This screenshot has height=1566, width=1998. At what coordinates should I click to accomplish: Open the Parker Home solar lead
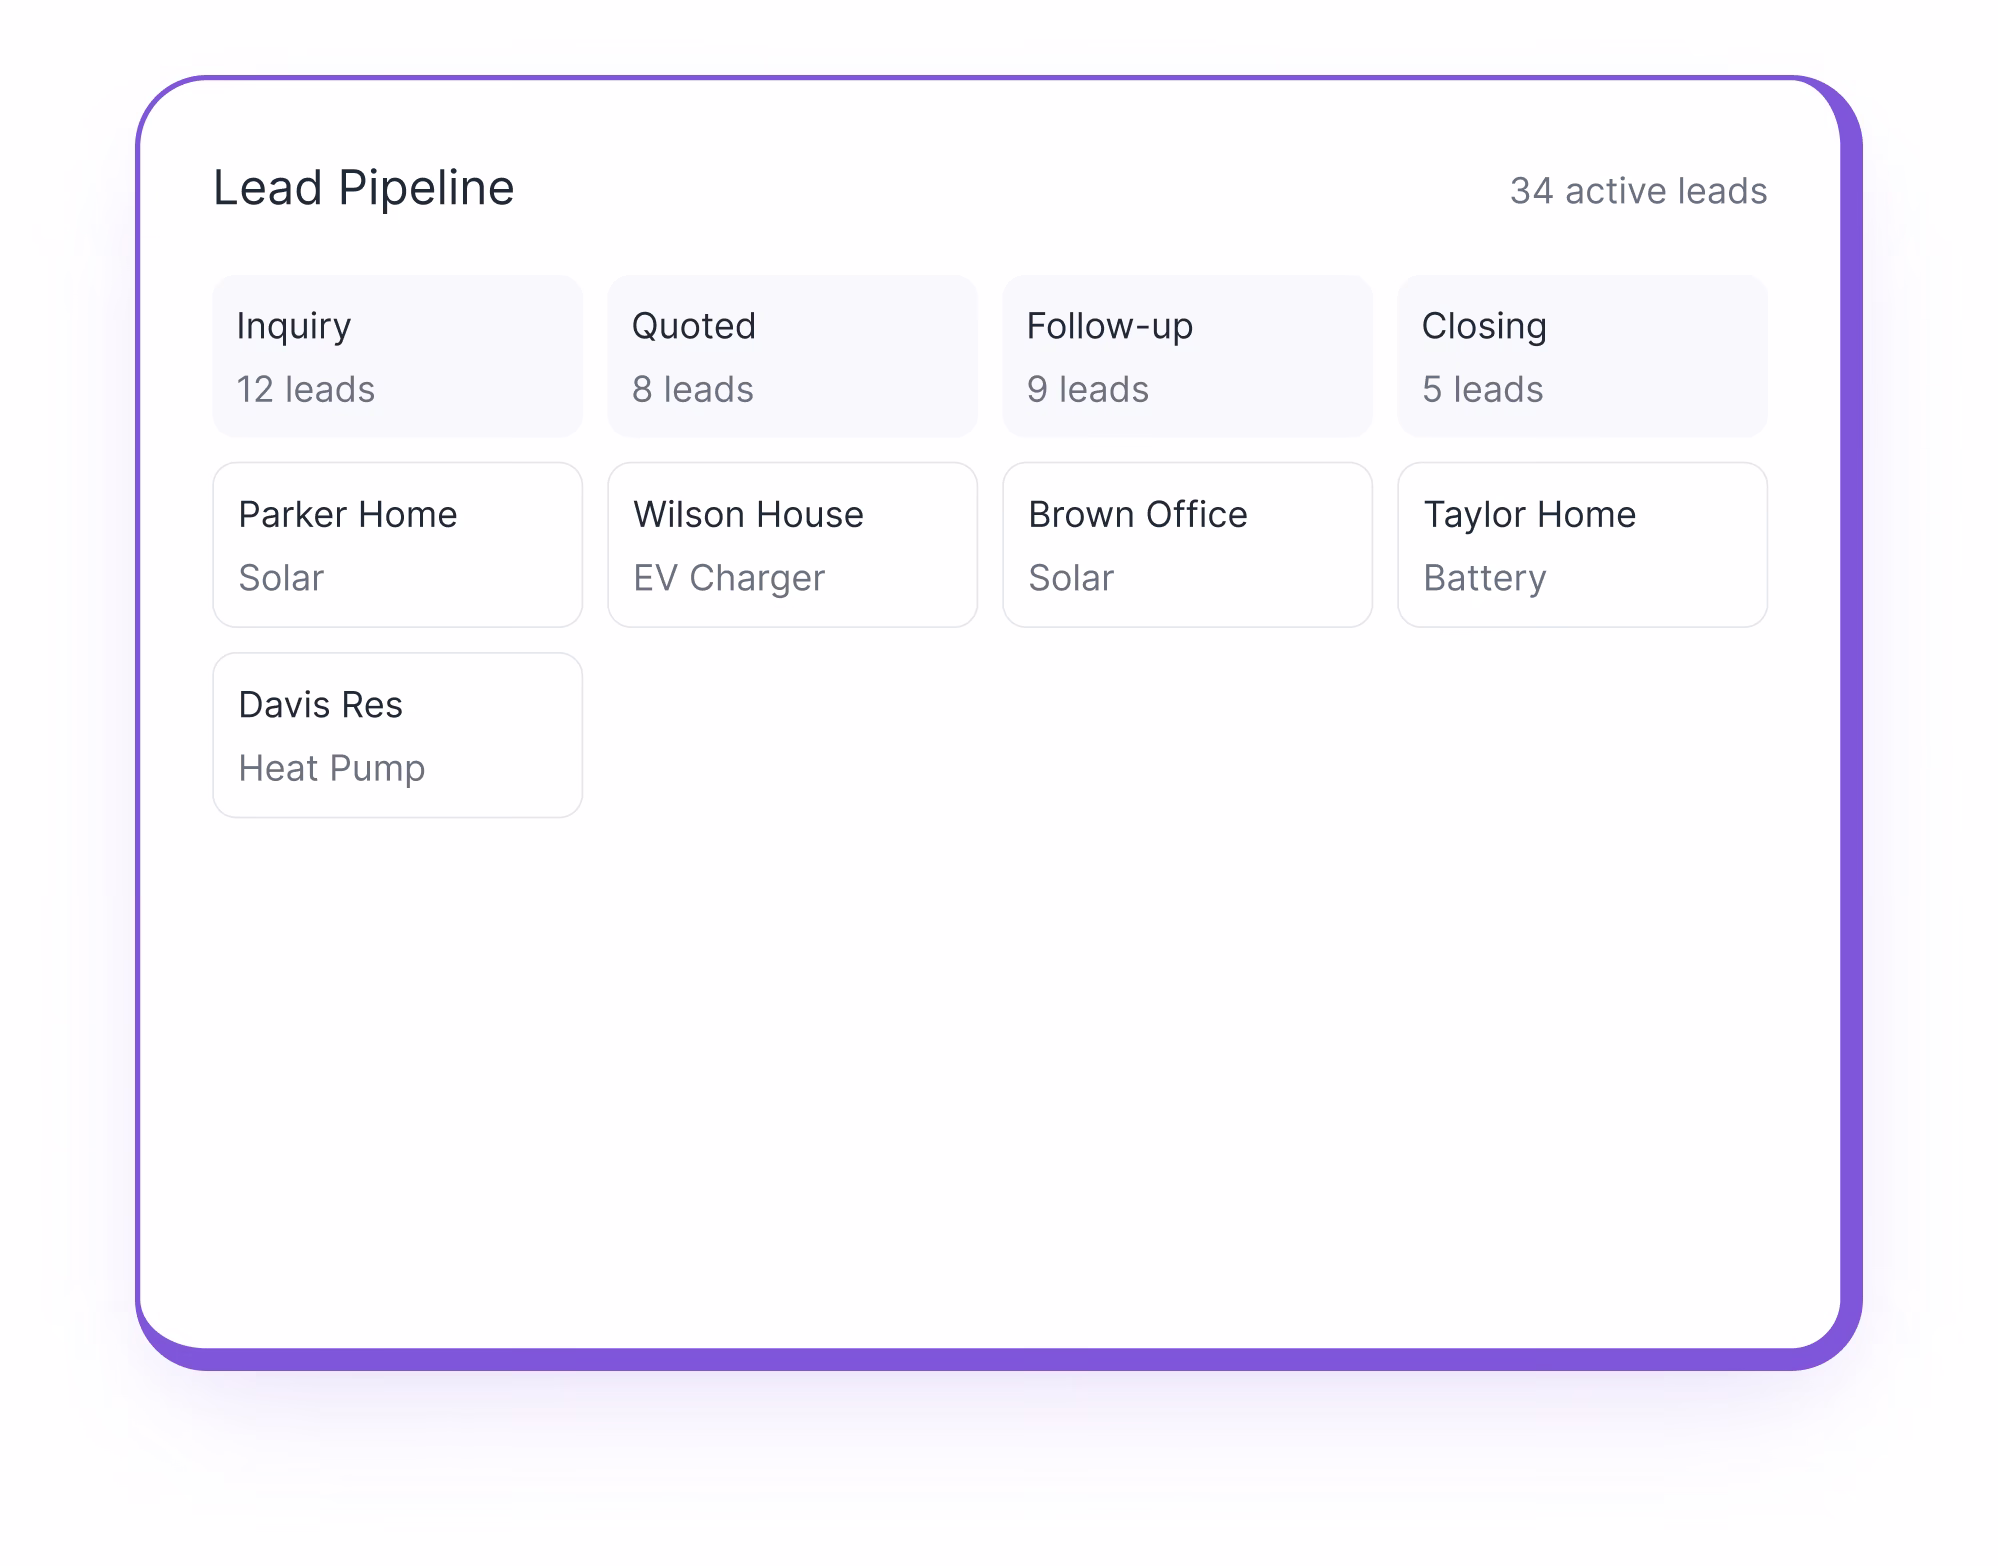tap(396, 543)
